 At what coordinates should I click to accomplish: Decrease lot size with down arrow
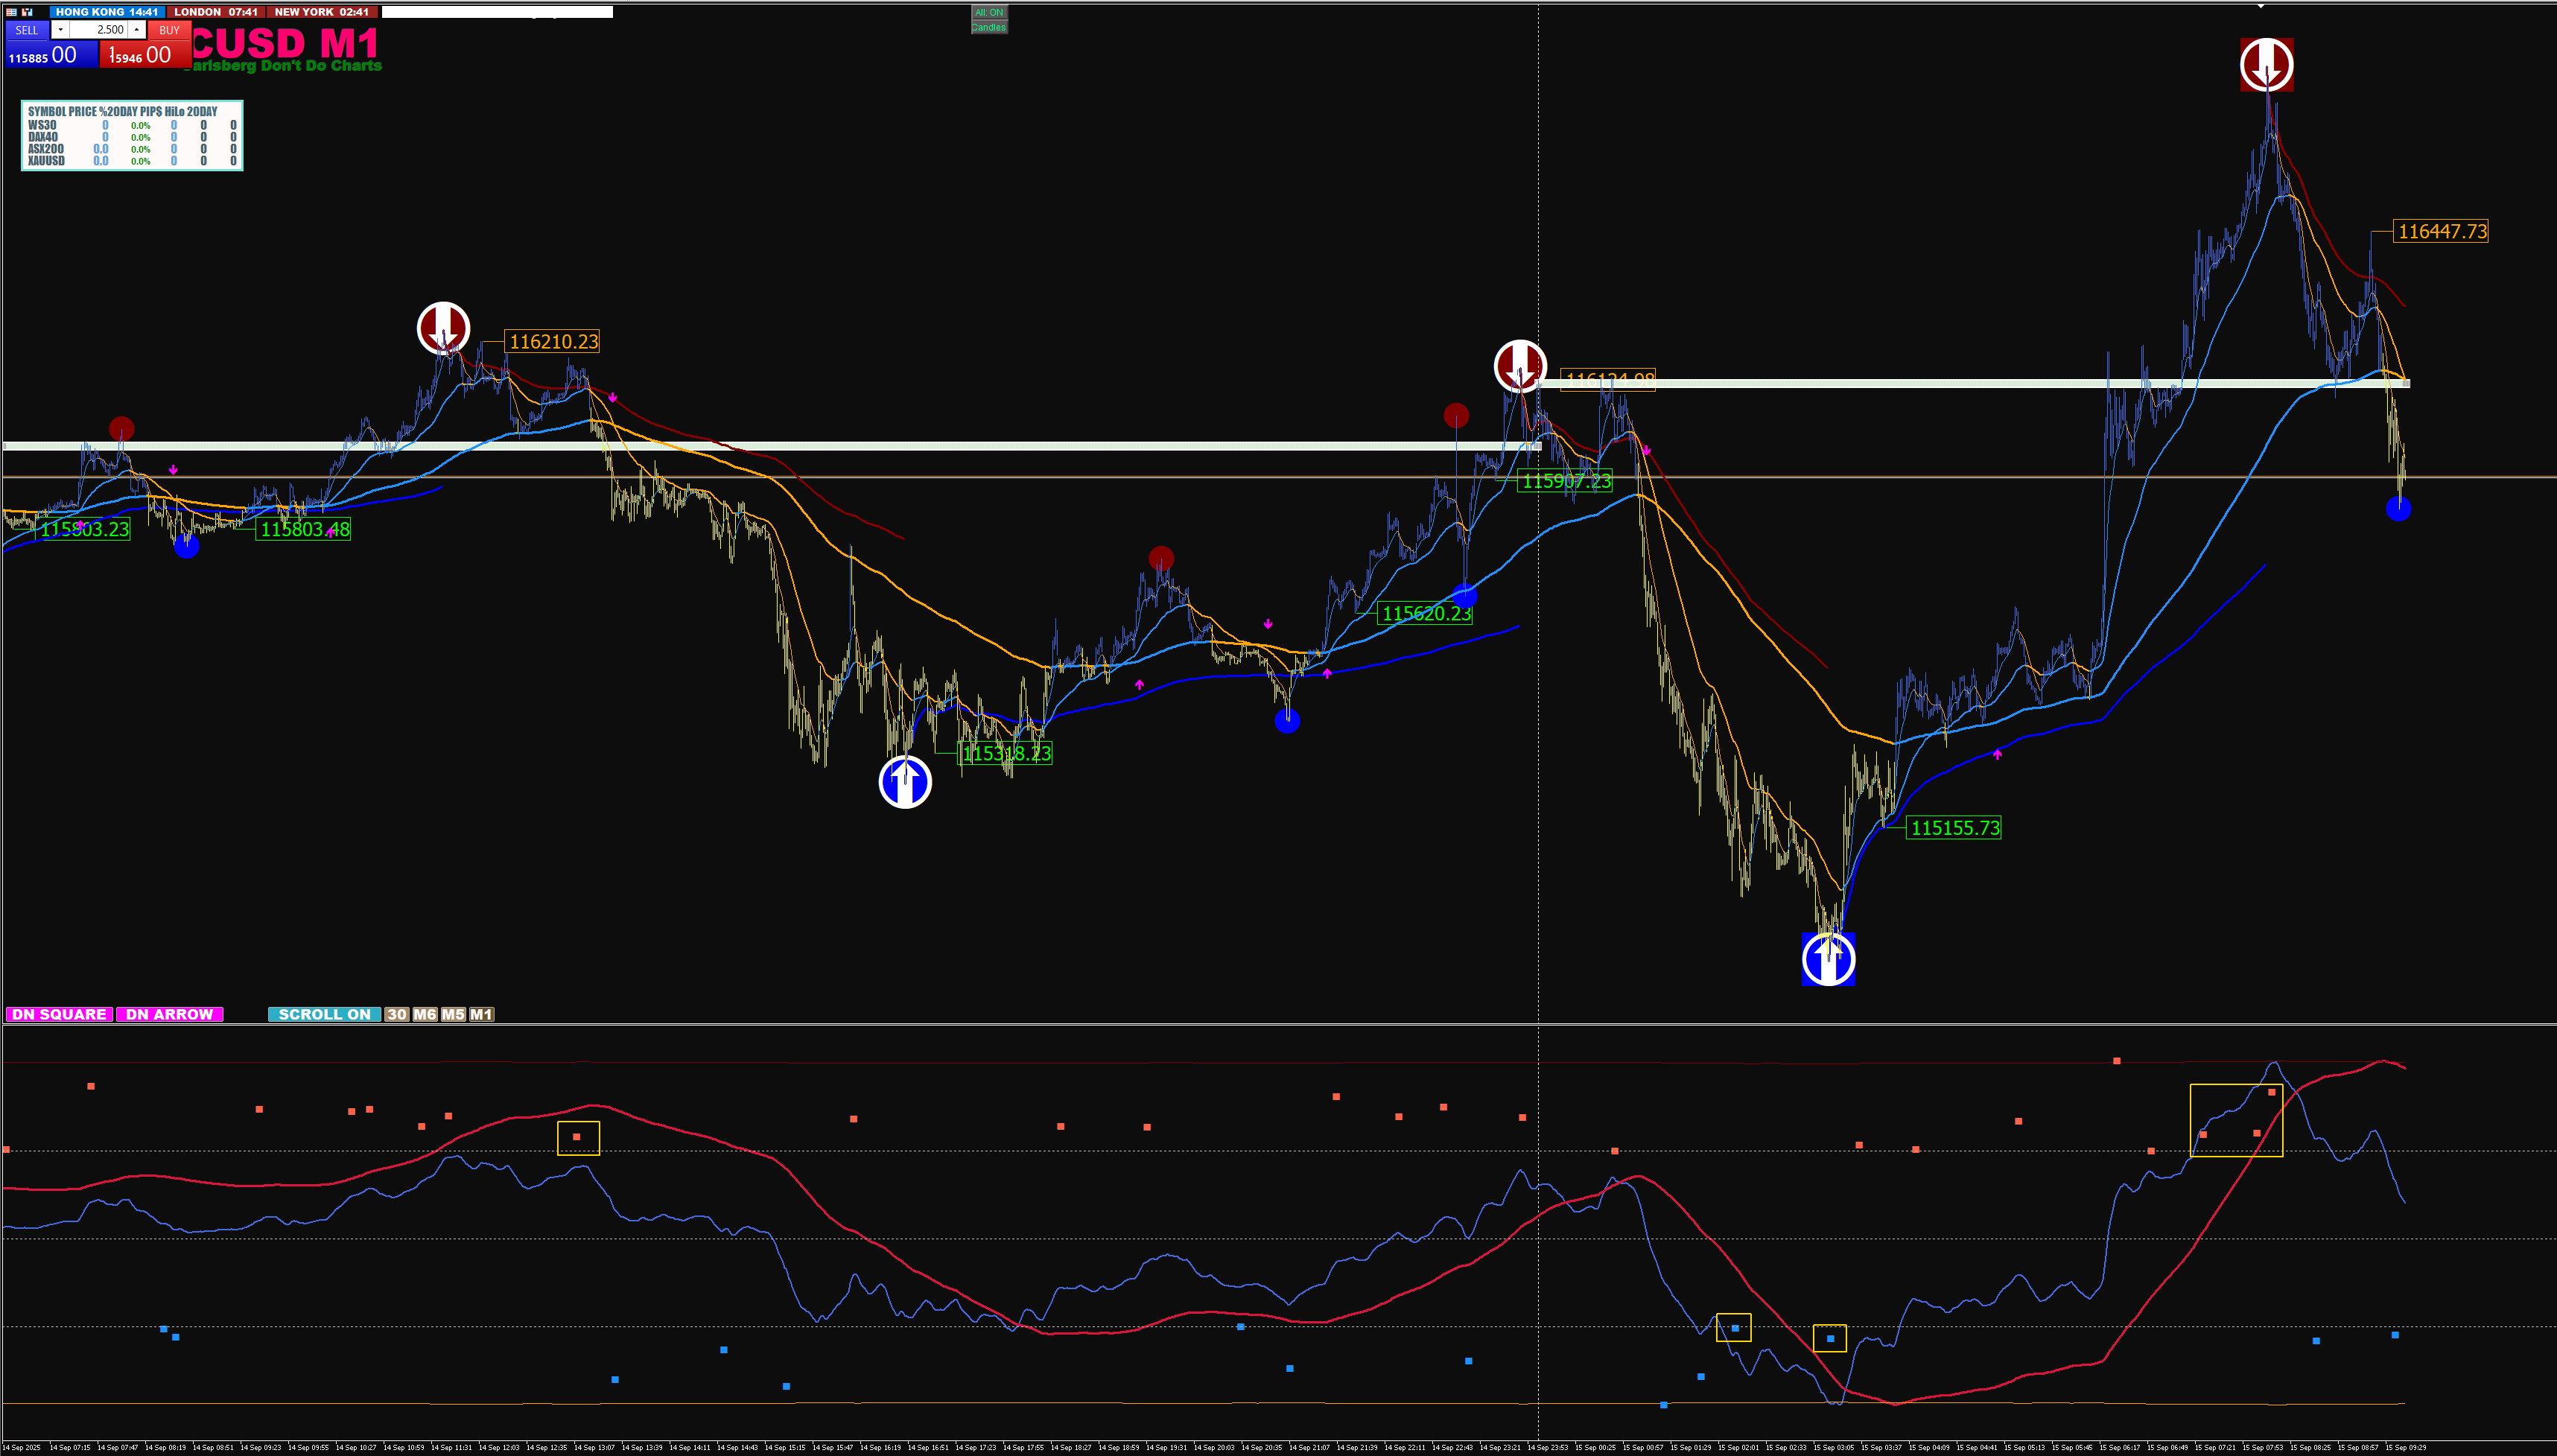pos(60,30)
